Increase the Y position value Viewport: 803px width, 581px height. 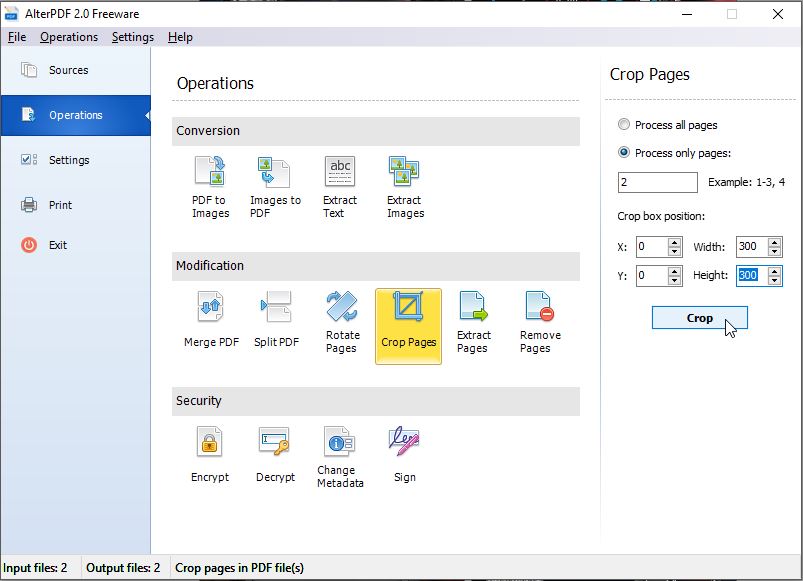tap(674, 271)
